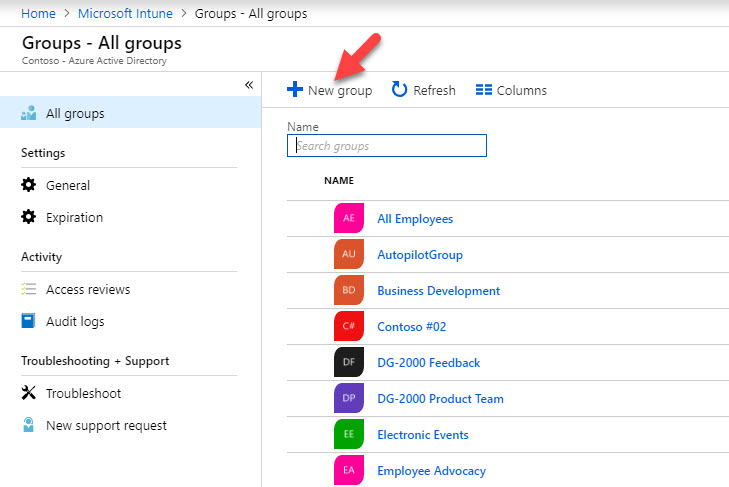
Task: Click the All groups people icon
Action: 28,113
